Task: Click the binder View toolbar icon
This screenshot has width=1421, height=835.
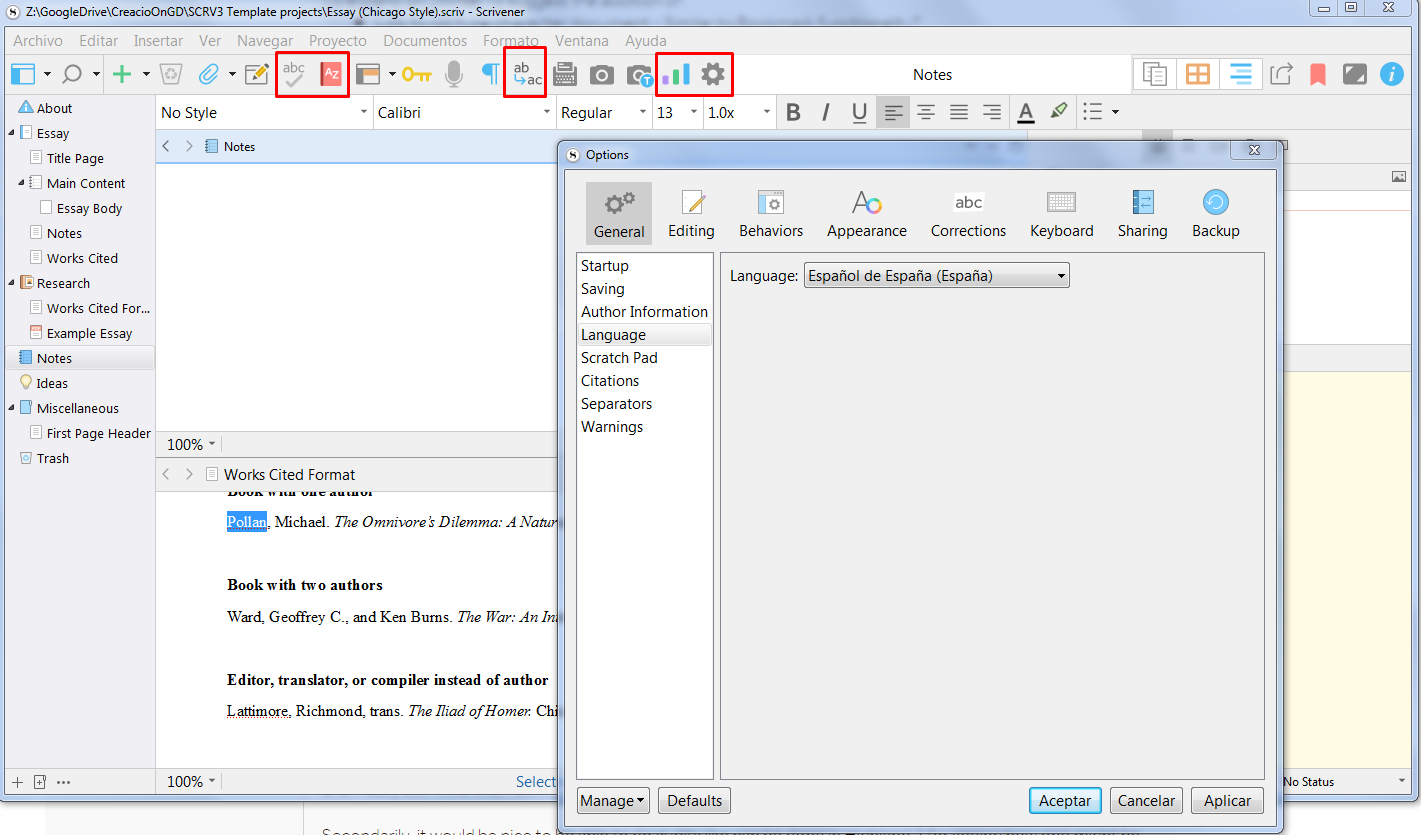Action: click(23, 74)
